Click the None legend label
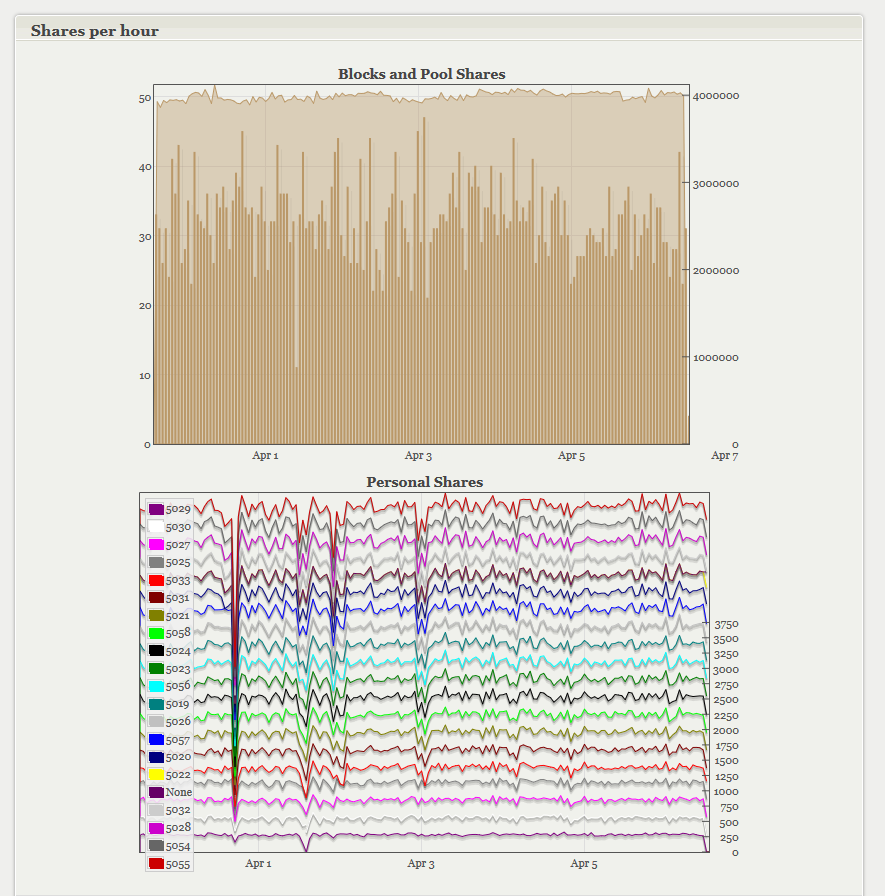 pyautogui.click(x=179, y=793)
